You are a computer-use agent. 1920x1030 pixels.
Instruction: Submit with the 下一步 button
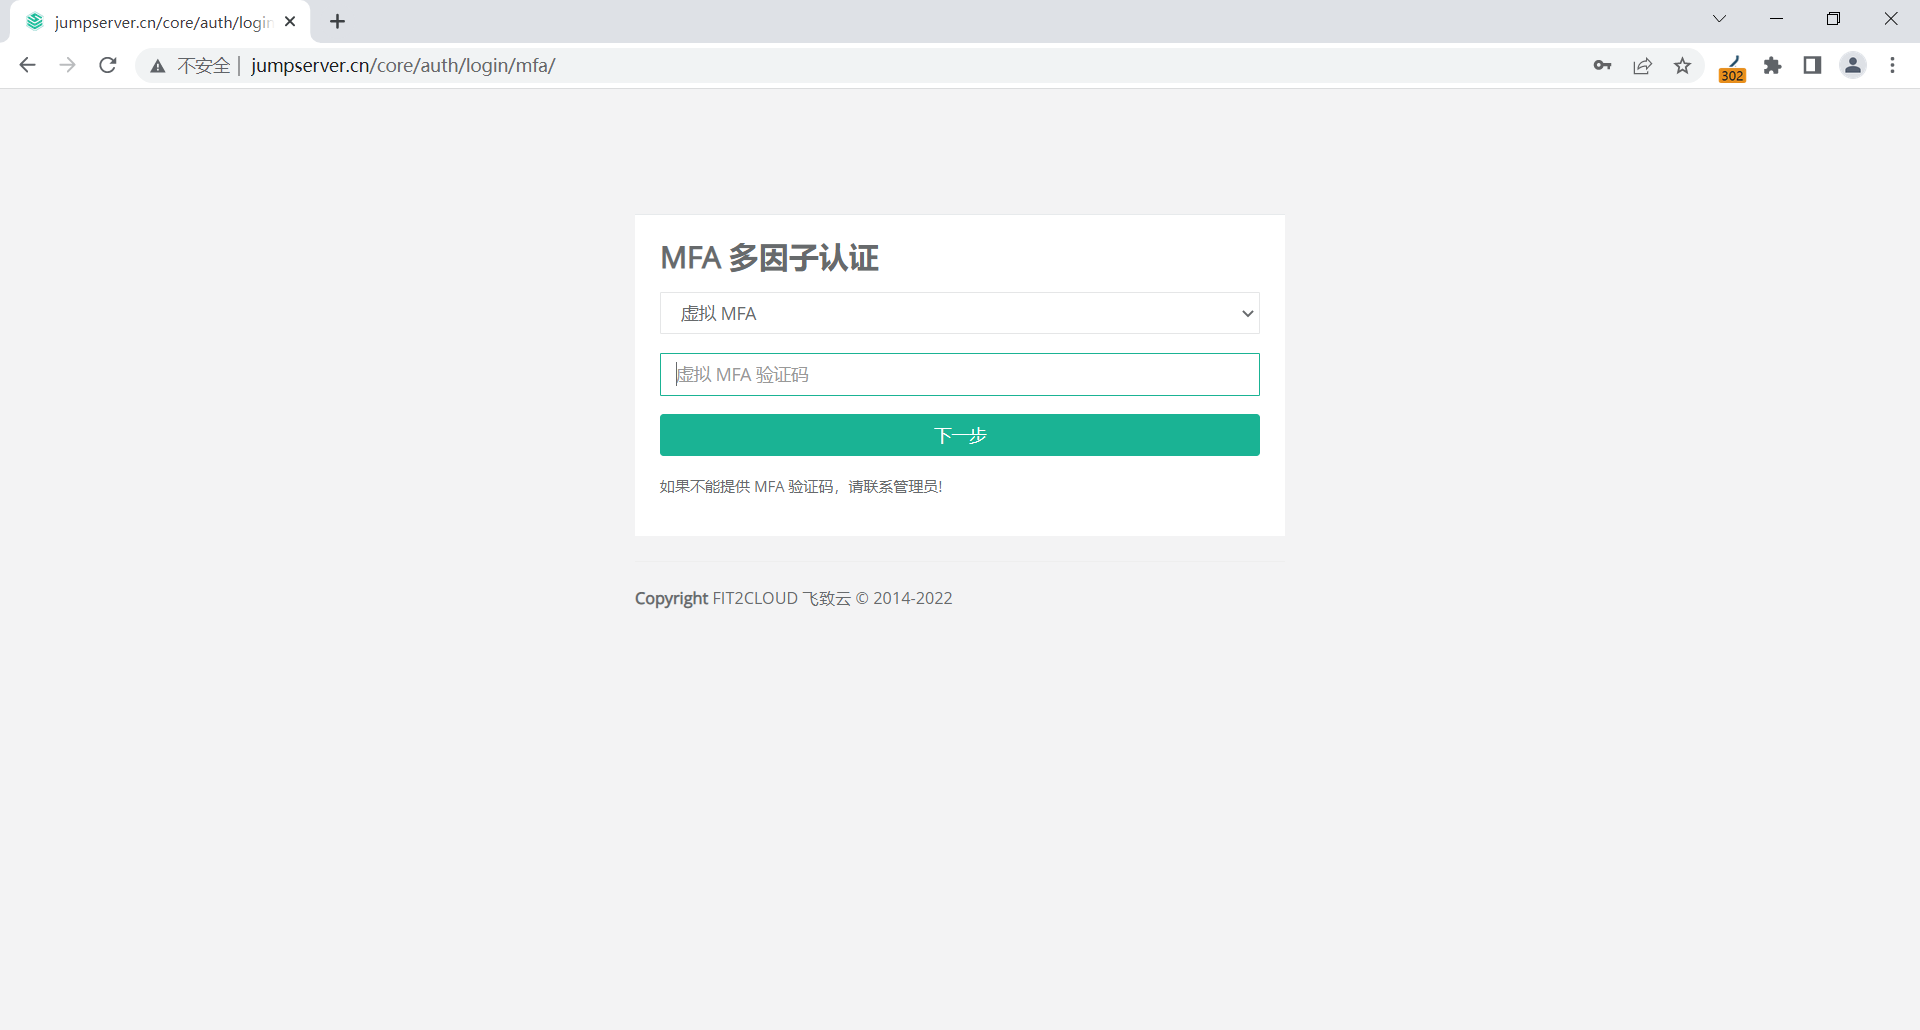(960, 435)
